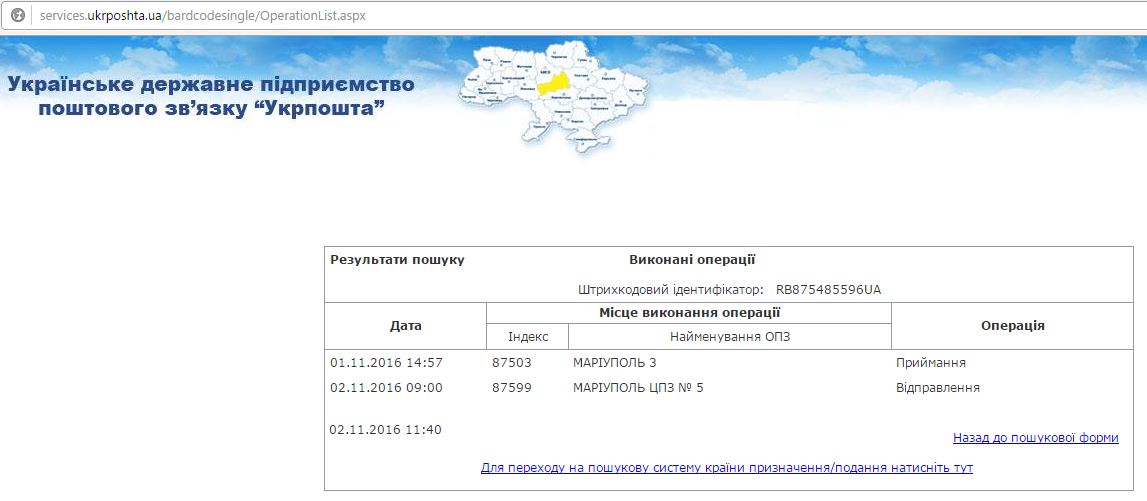Click the 'Найменування ОПЗ' column header

pyautogui.click(x=730, y=337)
